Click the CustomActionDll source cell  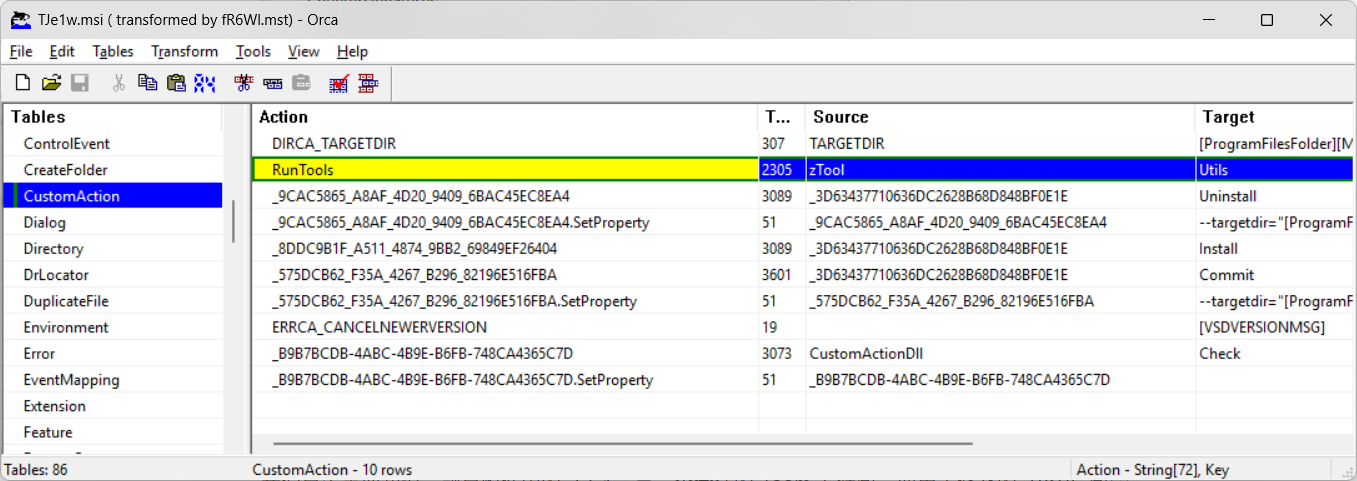click(1000, 353)
